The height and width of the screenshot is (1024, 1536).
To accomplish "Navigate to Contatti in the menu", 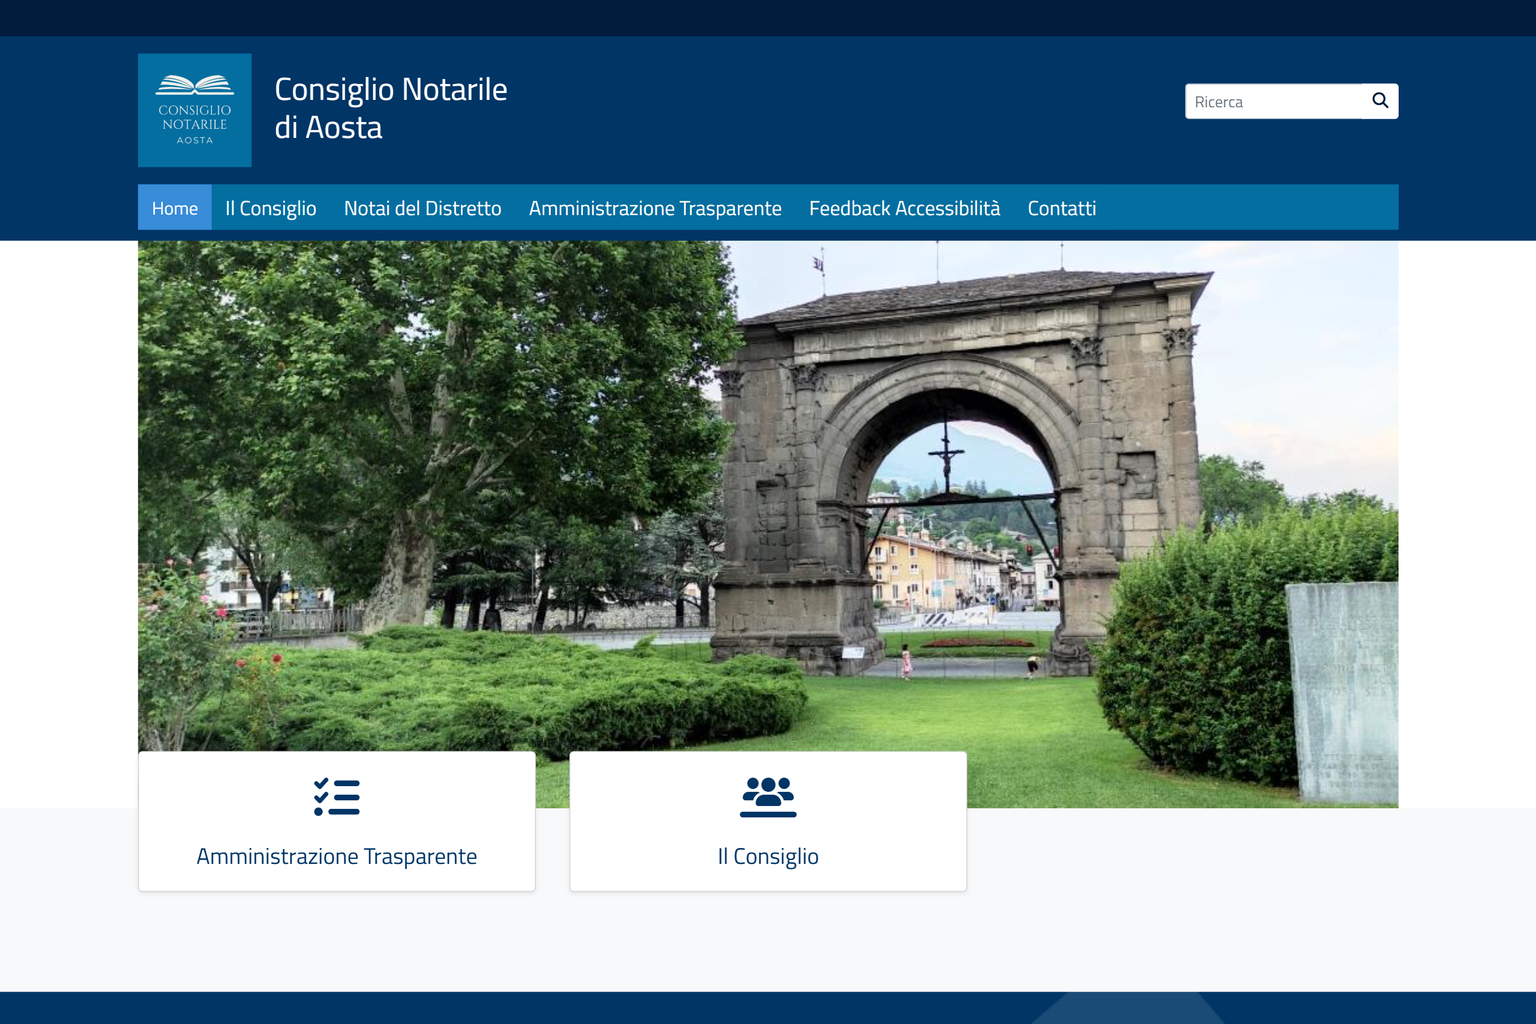I will pyautogui.click(x=1061, y=208).
